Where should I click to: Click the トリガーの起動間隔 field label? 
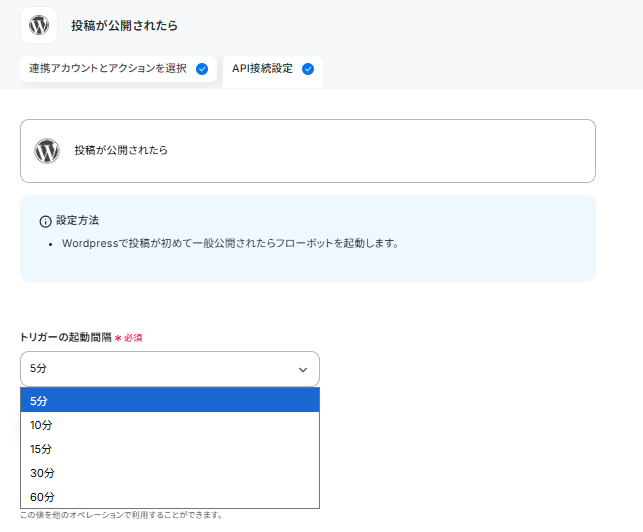coord(66,338)
